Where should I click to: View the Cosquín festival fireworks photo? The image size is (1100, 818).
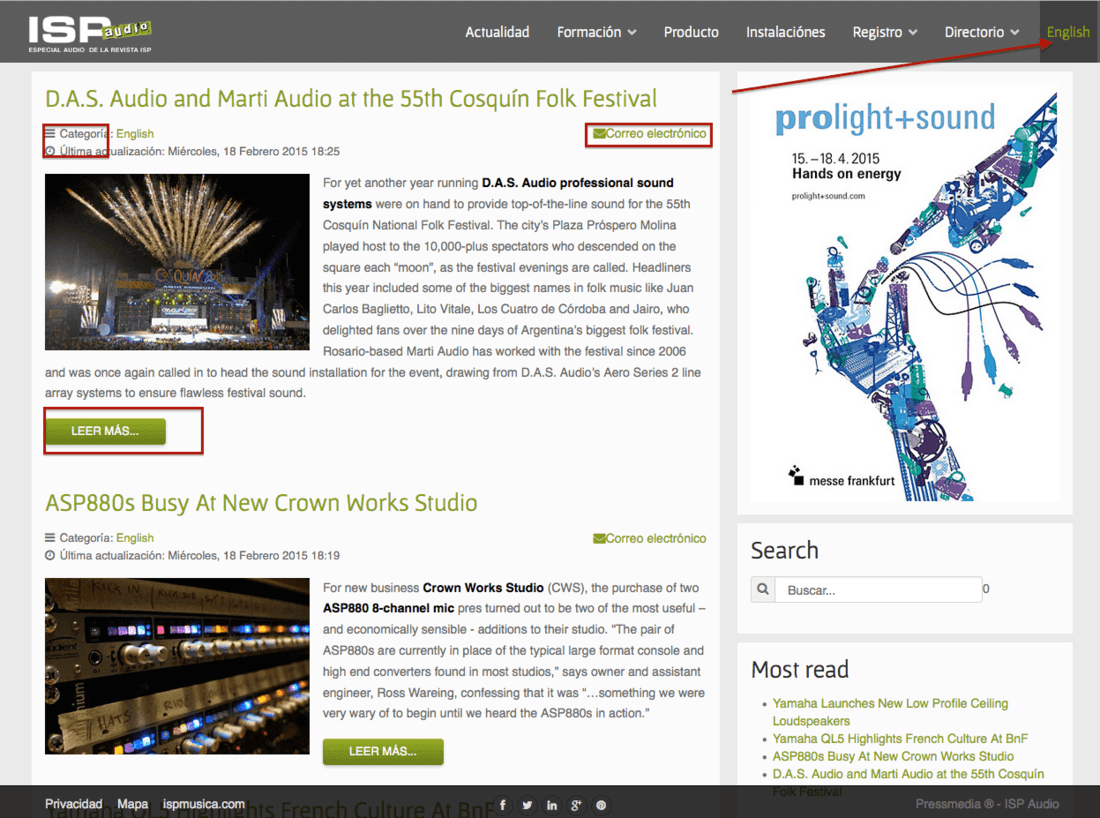click(x=177, y=262)
